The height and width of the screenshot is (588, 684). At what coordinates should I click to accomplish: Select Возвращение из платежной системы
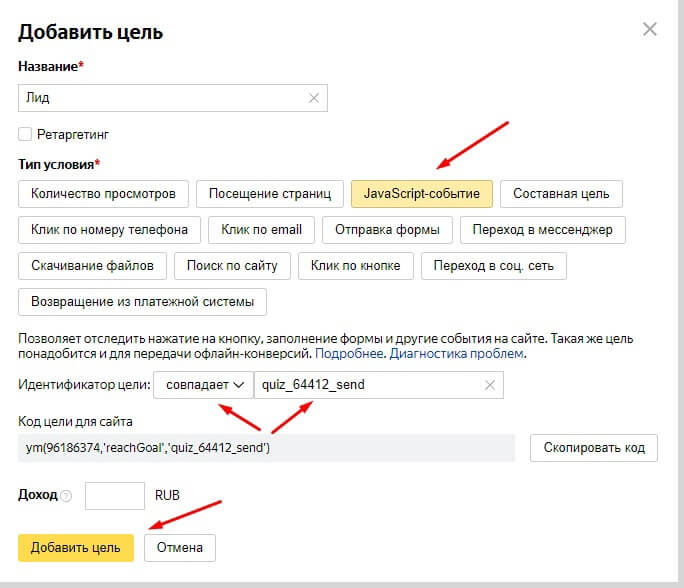pyautogui.click(x=142, y=301)
